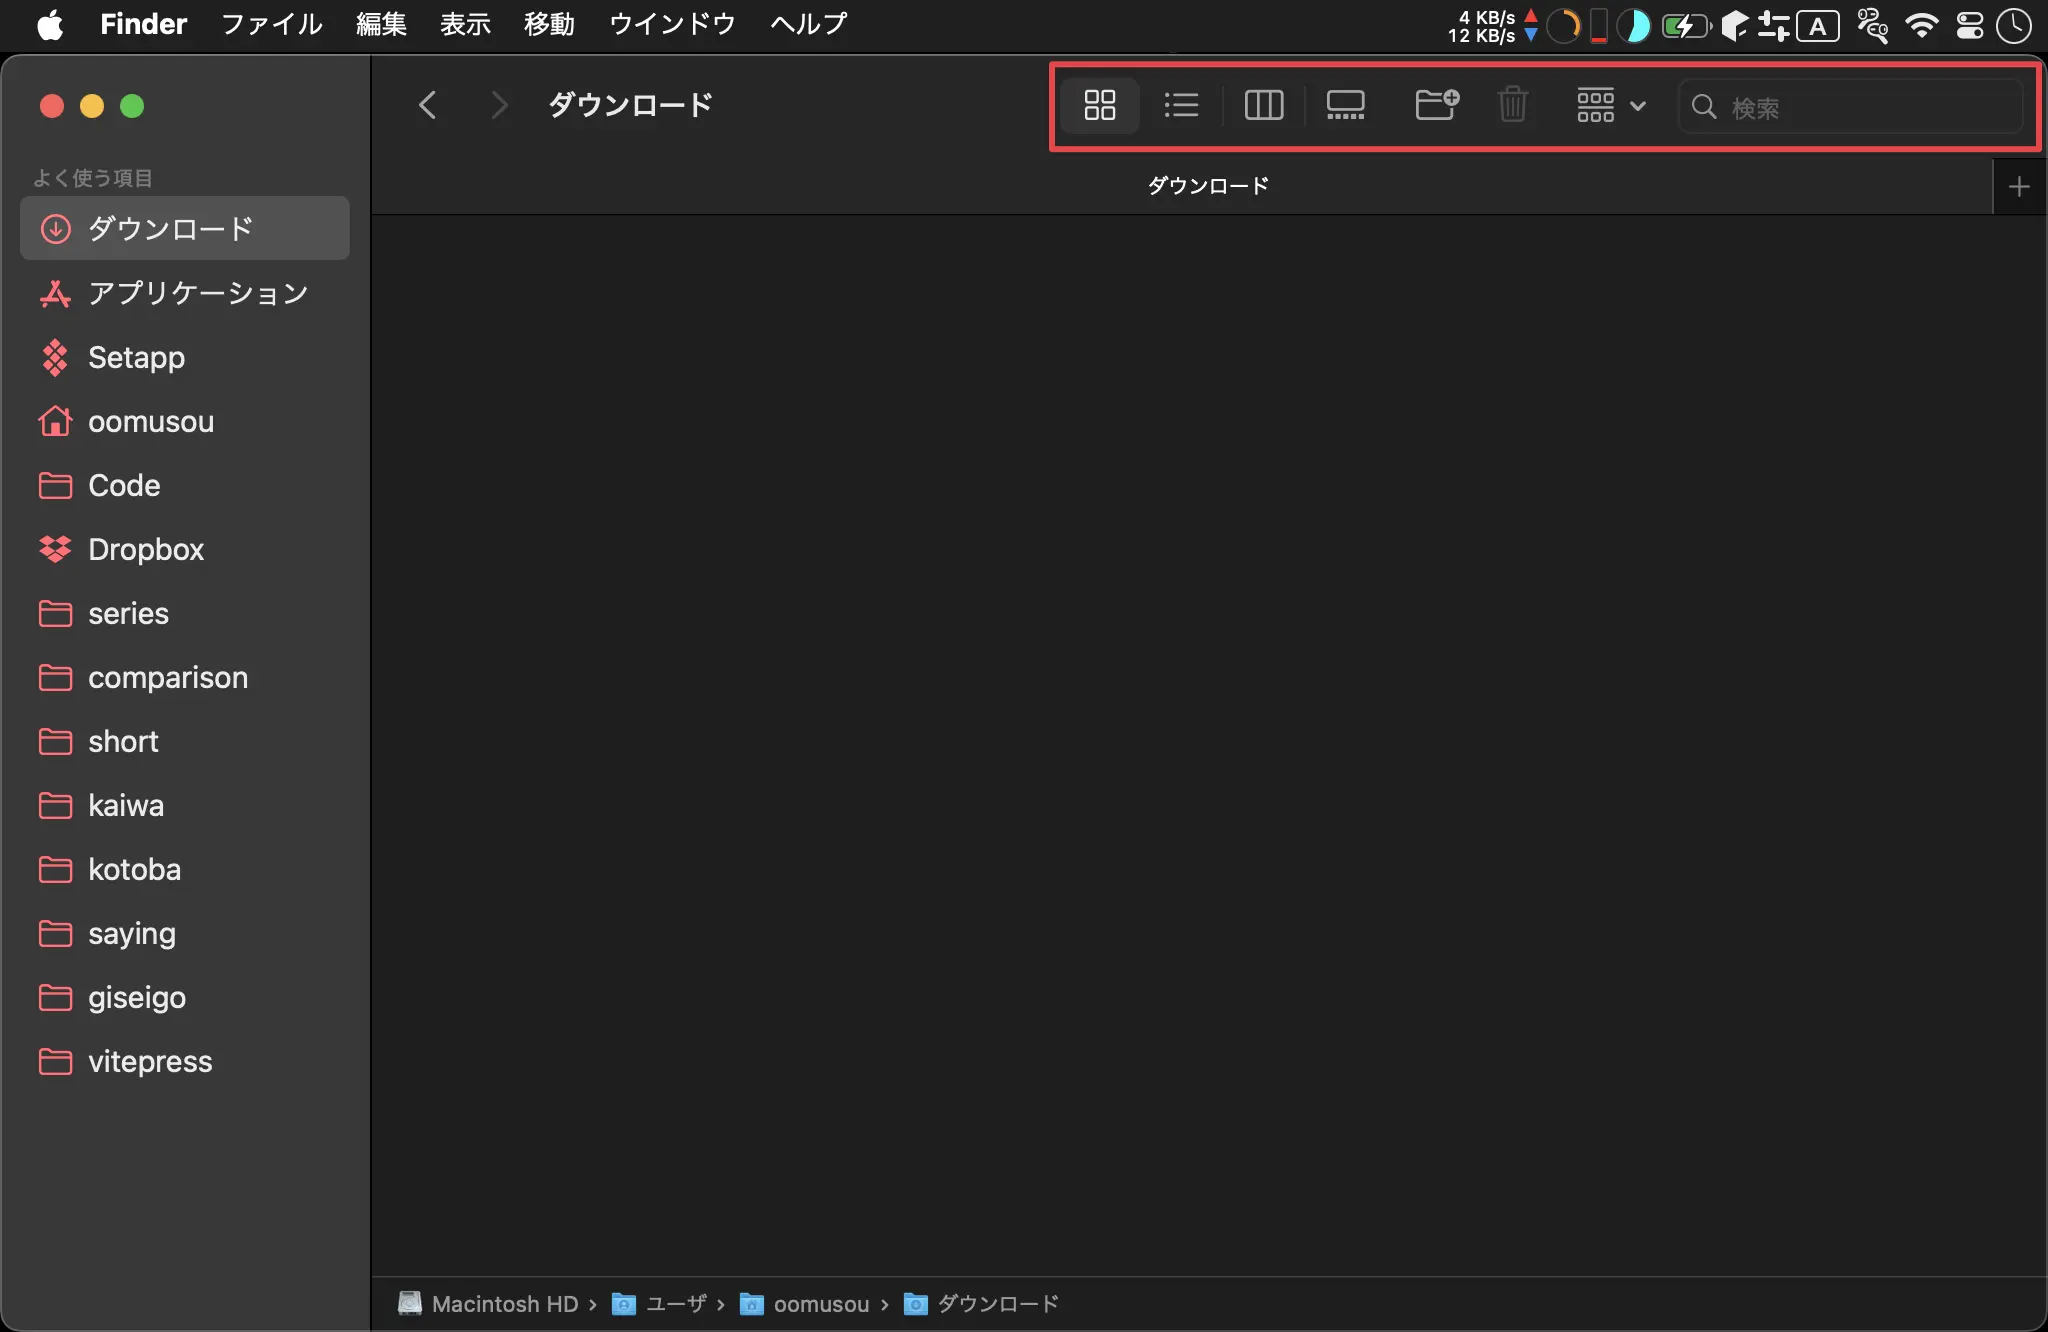Image resolution: width=2048 pixels, height=1332 pixels.
Task: Open kaiwa folder in sidebar
Action: pos(185,805)
